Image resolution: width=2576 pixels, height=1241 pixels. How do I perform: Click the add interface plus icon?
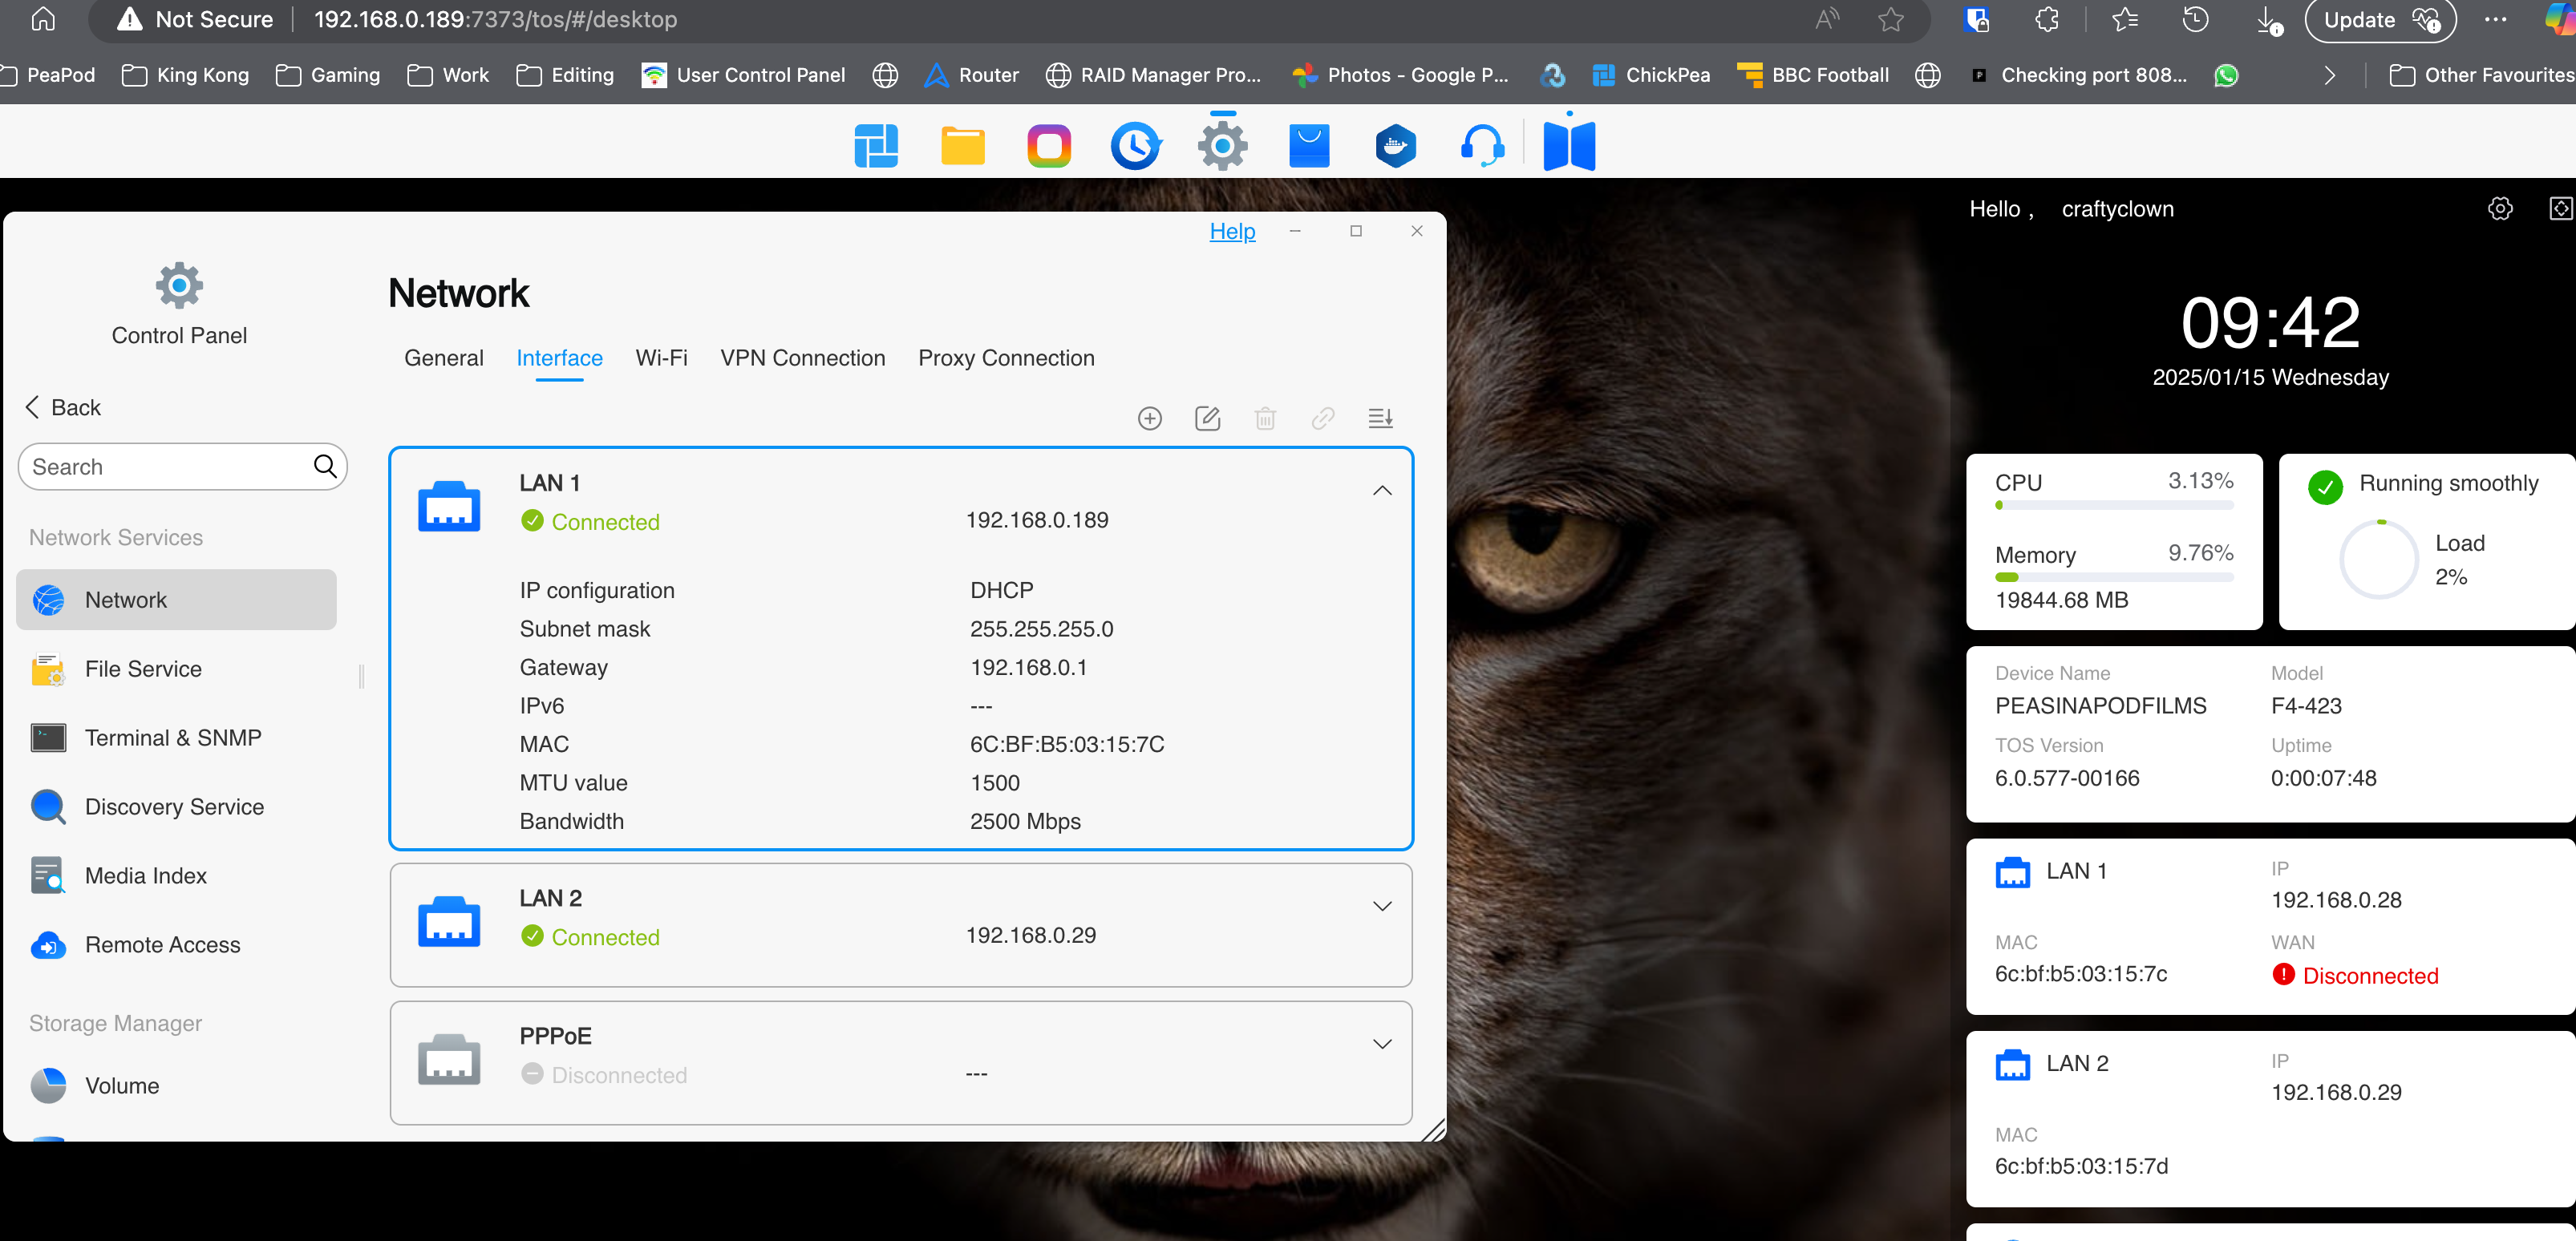(x=1150, y=418)
